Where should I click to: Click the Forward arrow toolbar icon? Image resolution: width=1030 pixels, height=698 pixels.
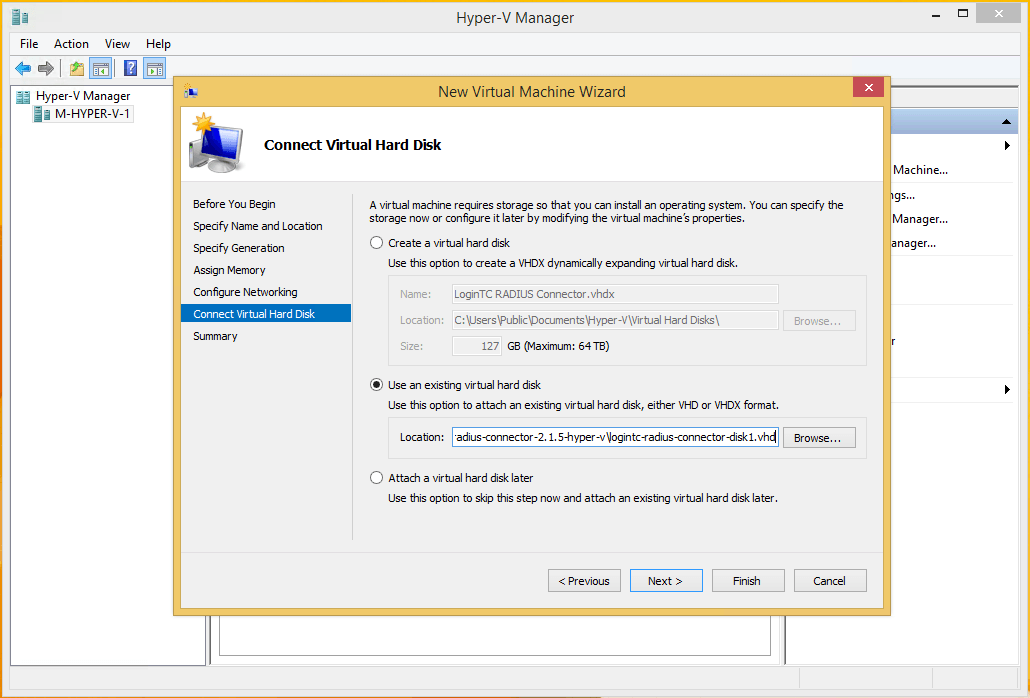point(45,68)
